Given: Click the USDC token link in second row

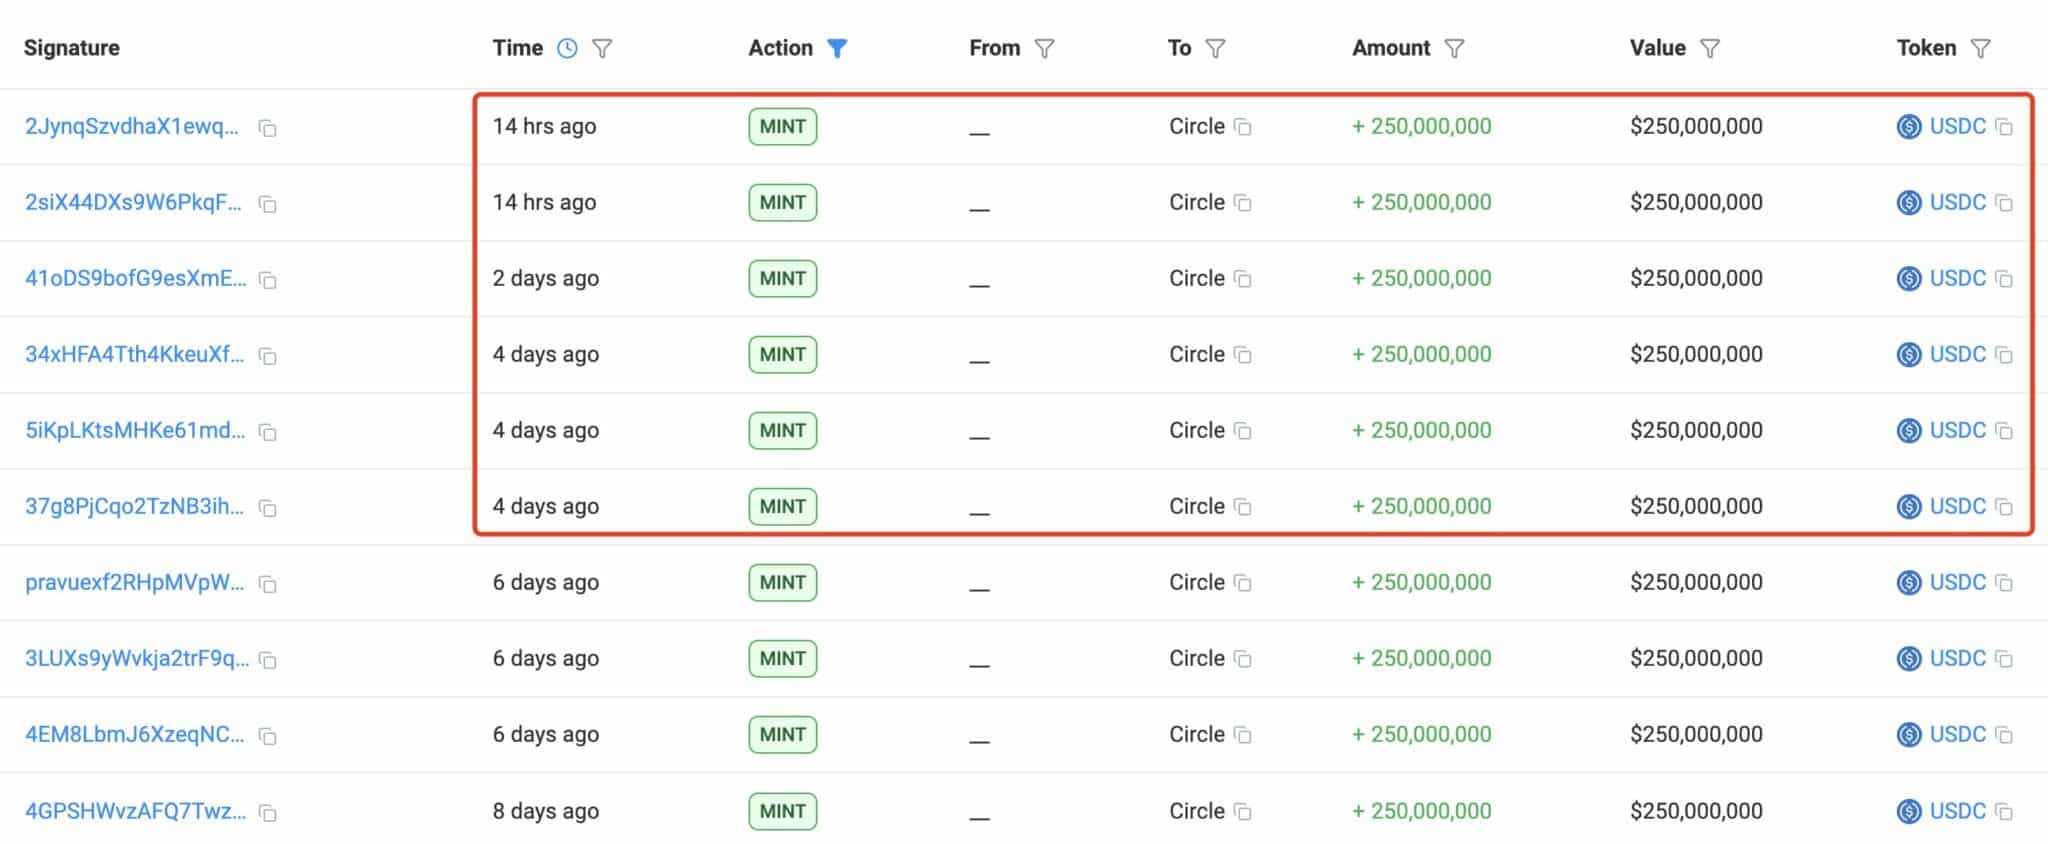Looking at the screenshot, I should point(1957,202).
